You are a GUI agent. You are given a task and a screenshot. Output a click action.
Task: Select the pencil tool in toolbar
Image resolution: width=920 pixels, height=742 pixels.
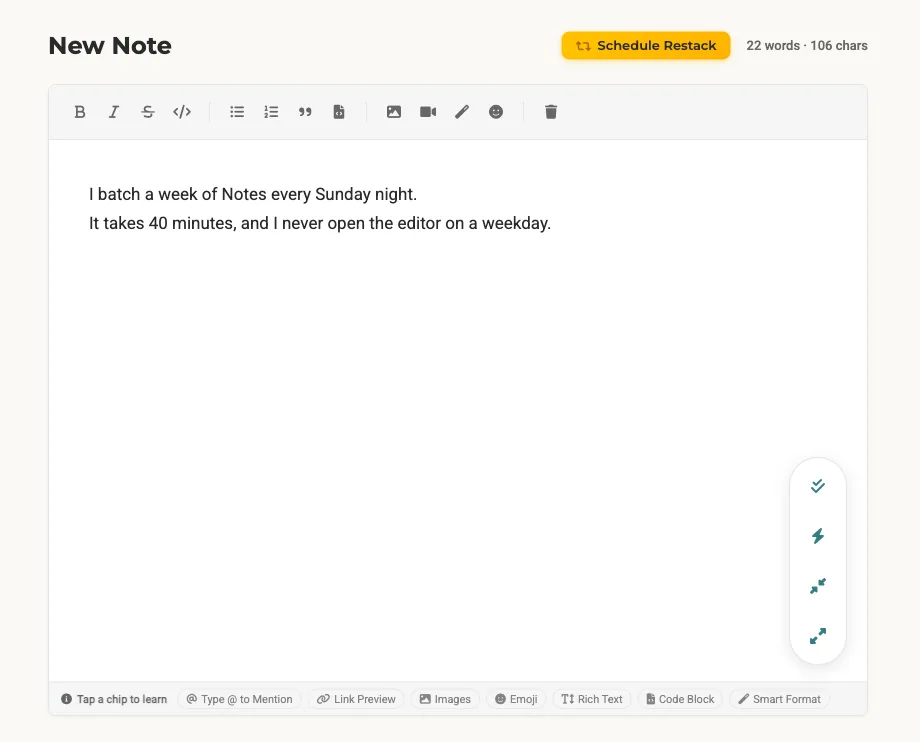point(462,112)
